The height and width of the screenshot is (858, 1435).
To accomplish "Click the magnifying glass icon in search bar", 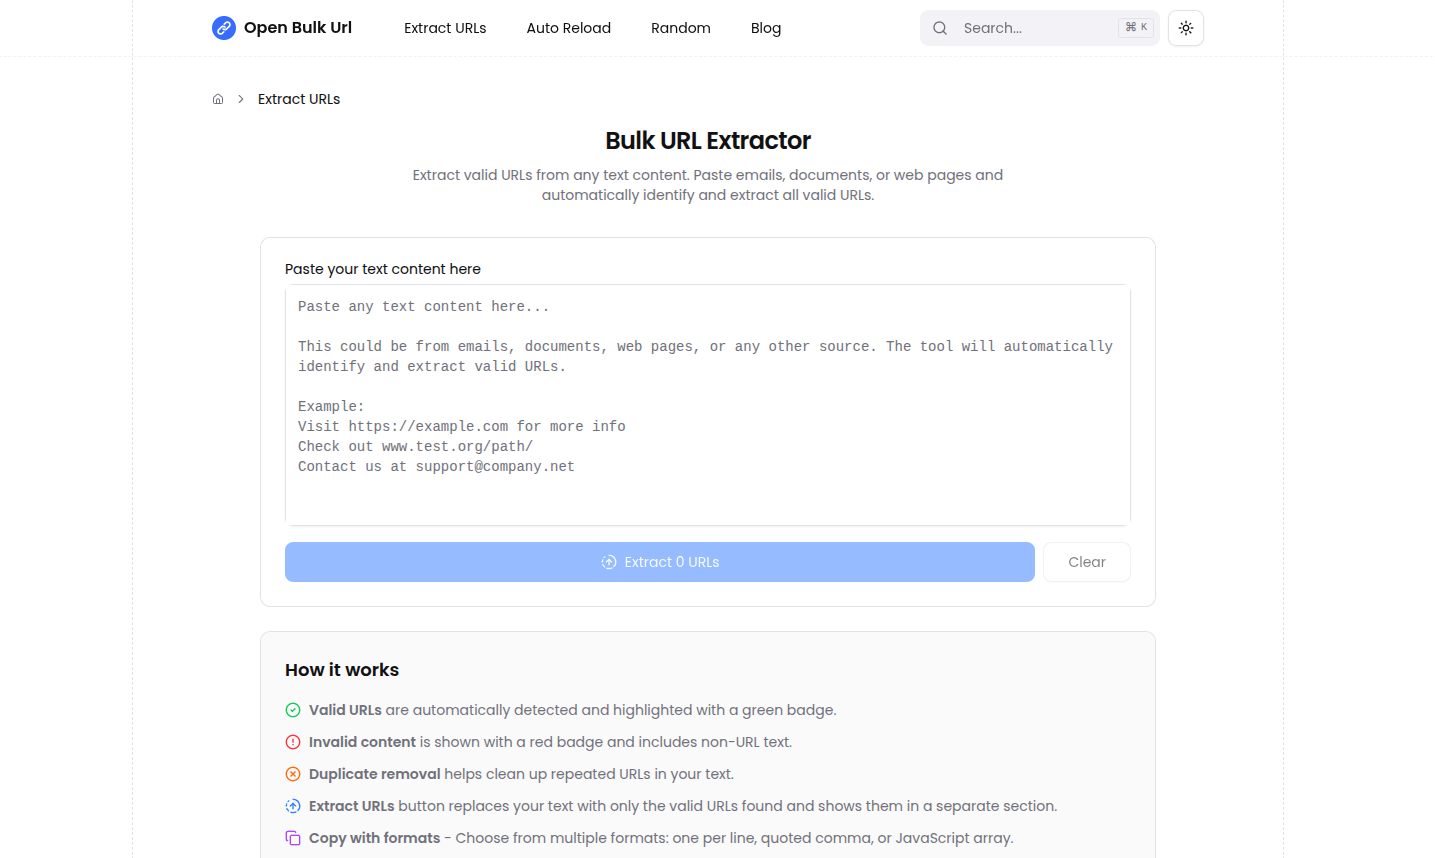I will [940, 28].
